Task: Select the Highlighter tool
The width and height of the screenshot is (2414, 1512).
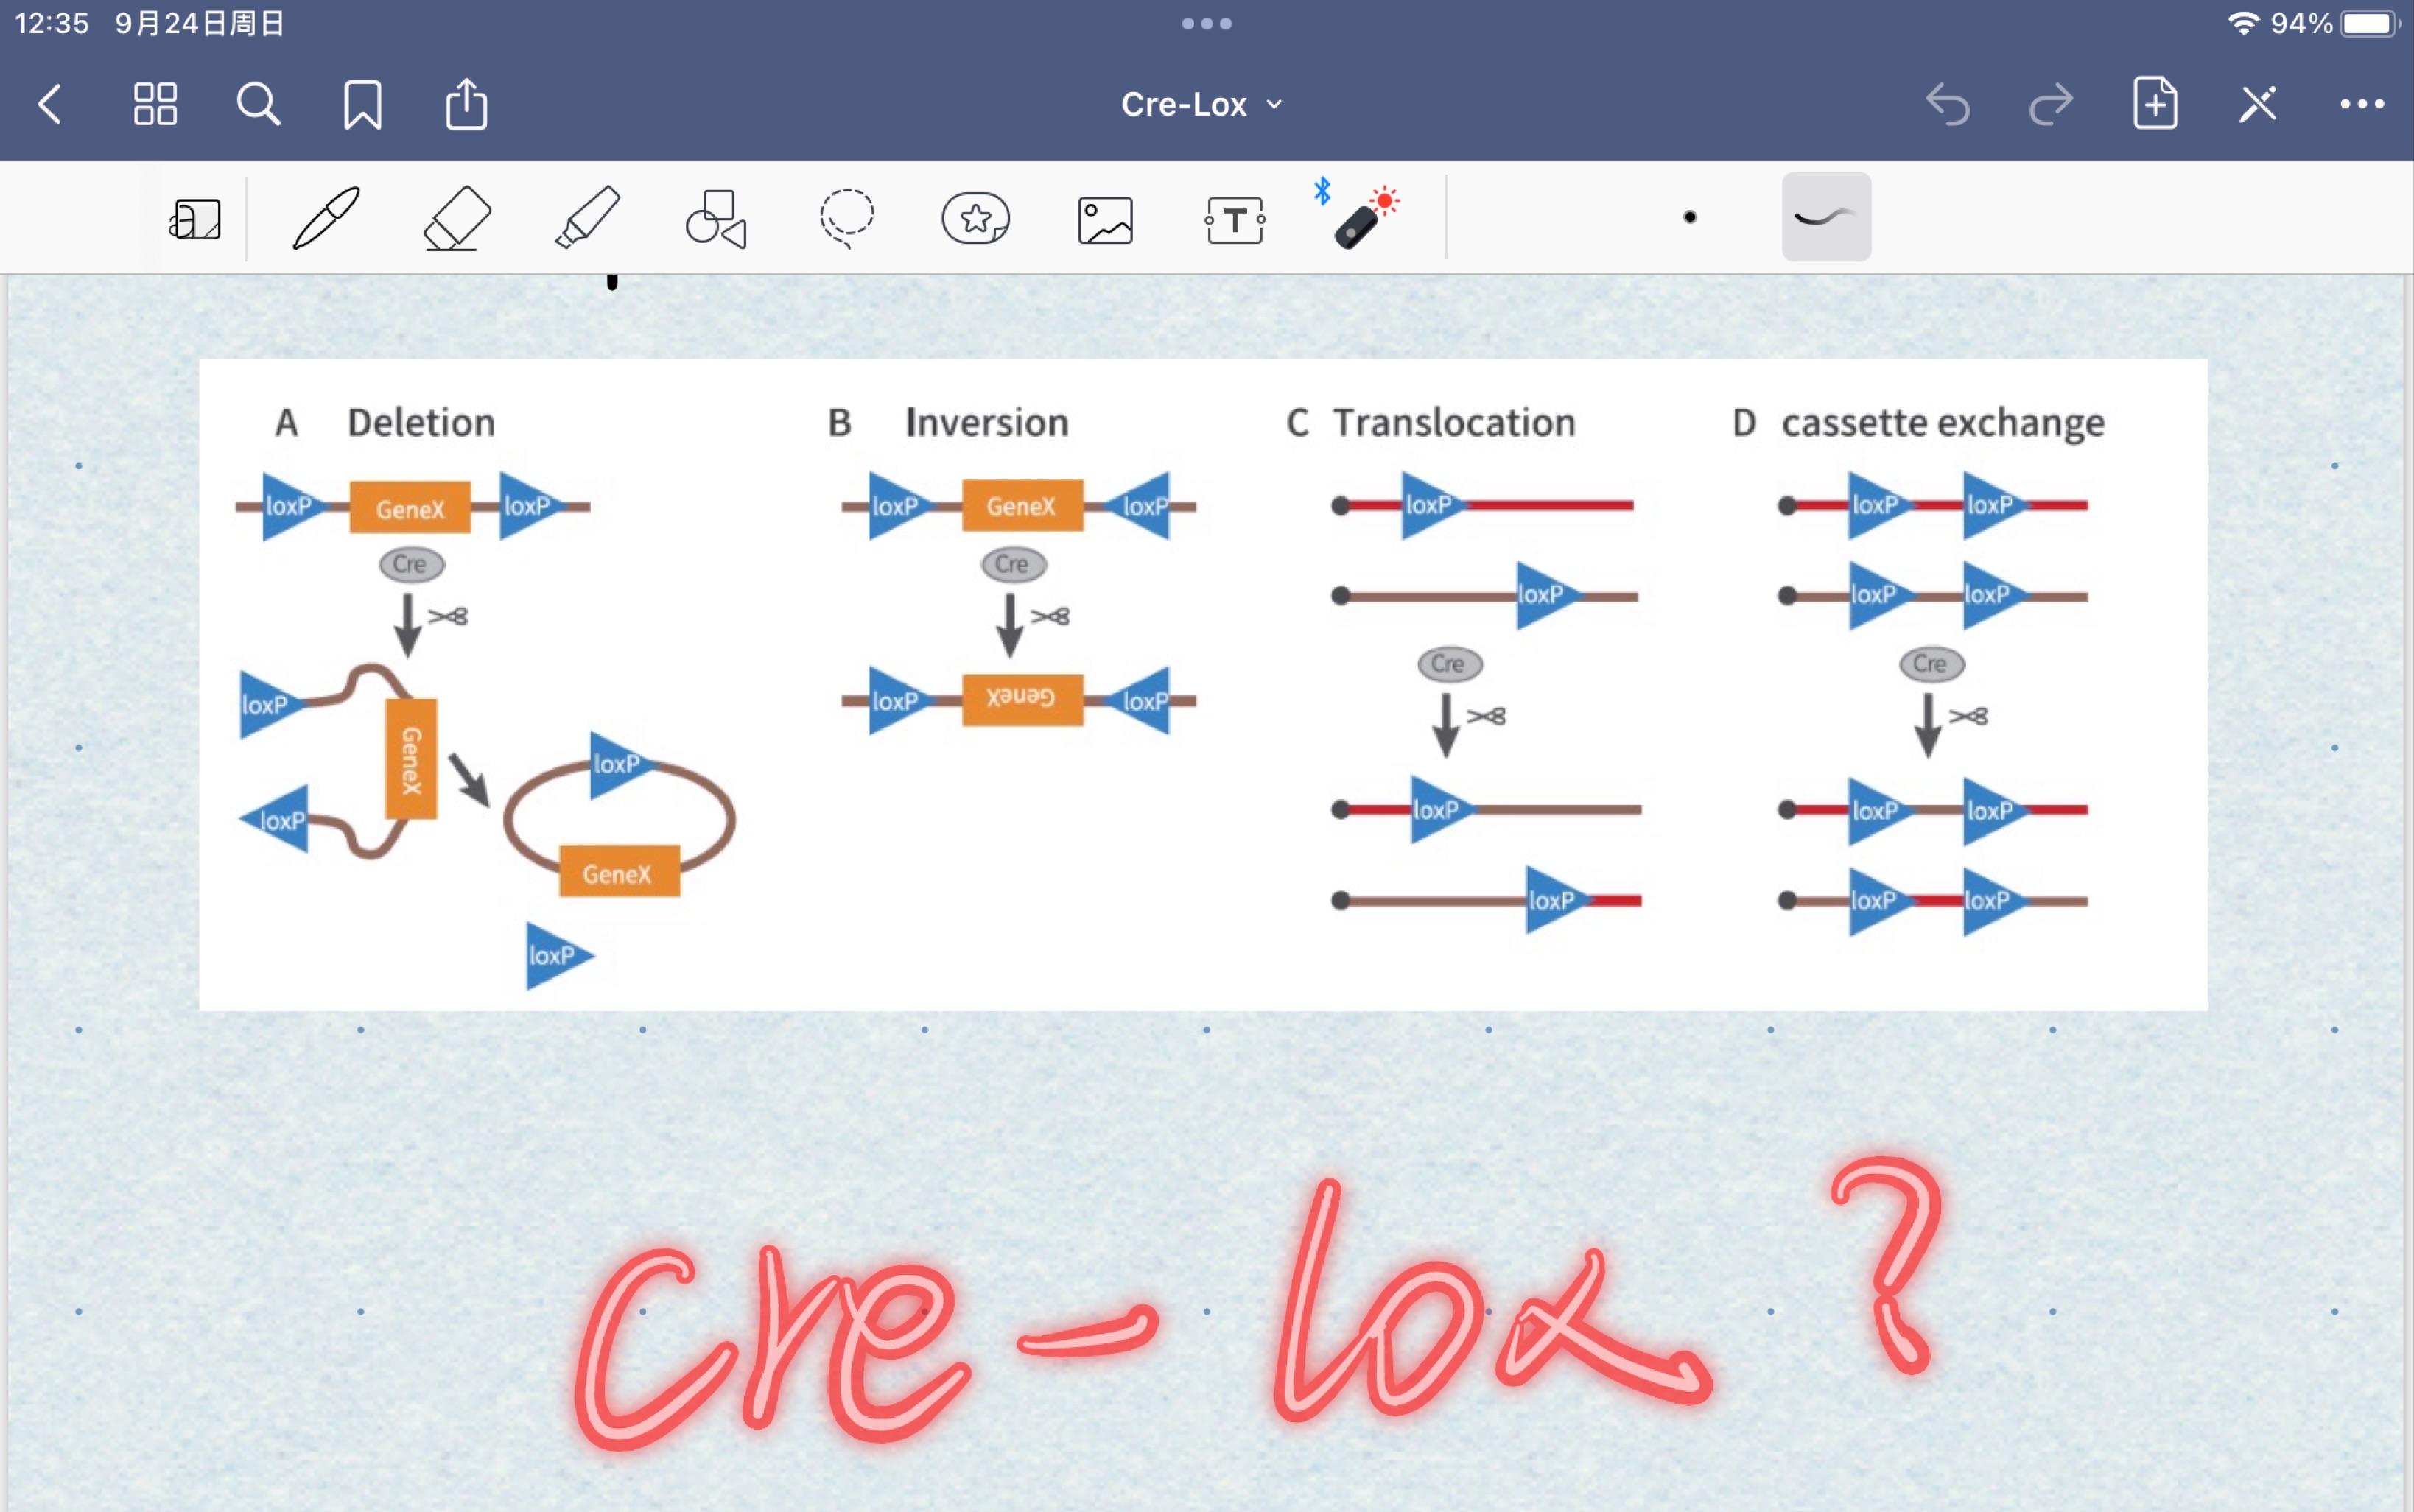Action: (587, 217)
